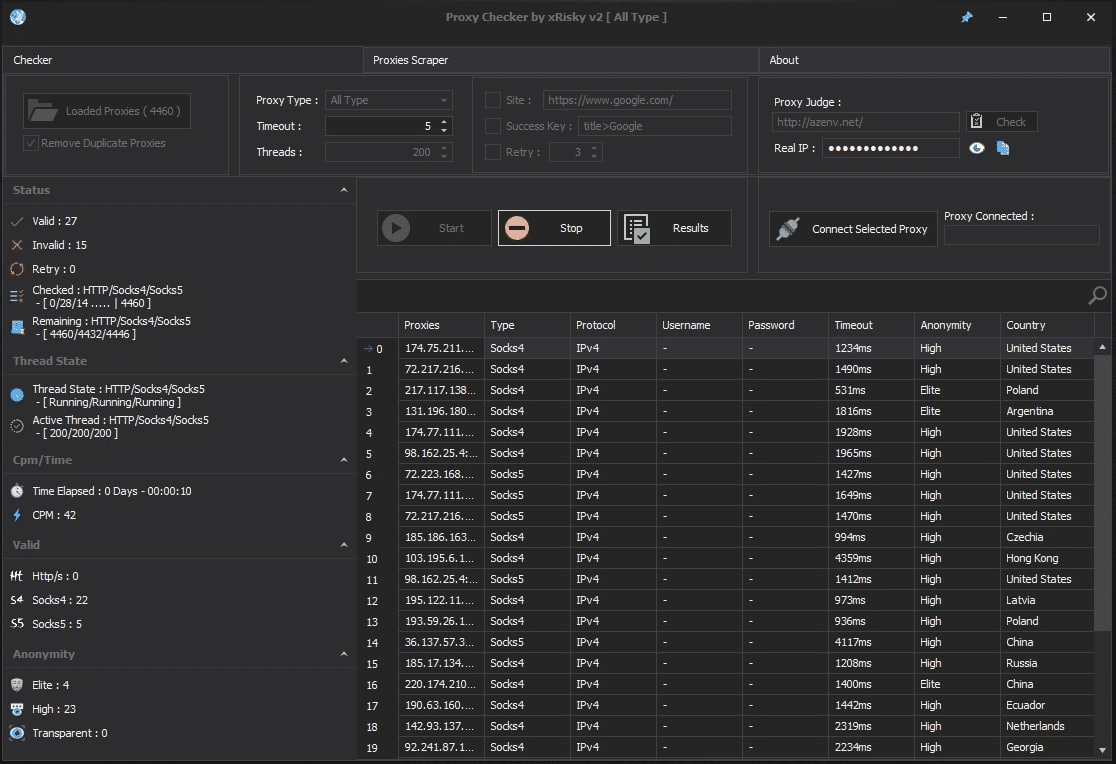Click the search magnifier icon above table
The image size is (1116, 764).
[x=1097, y=295]
